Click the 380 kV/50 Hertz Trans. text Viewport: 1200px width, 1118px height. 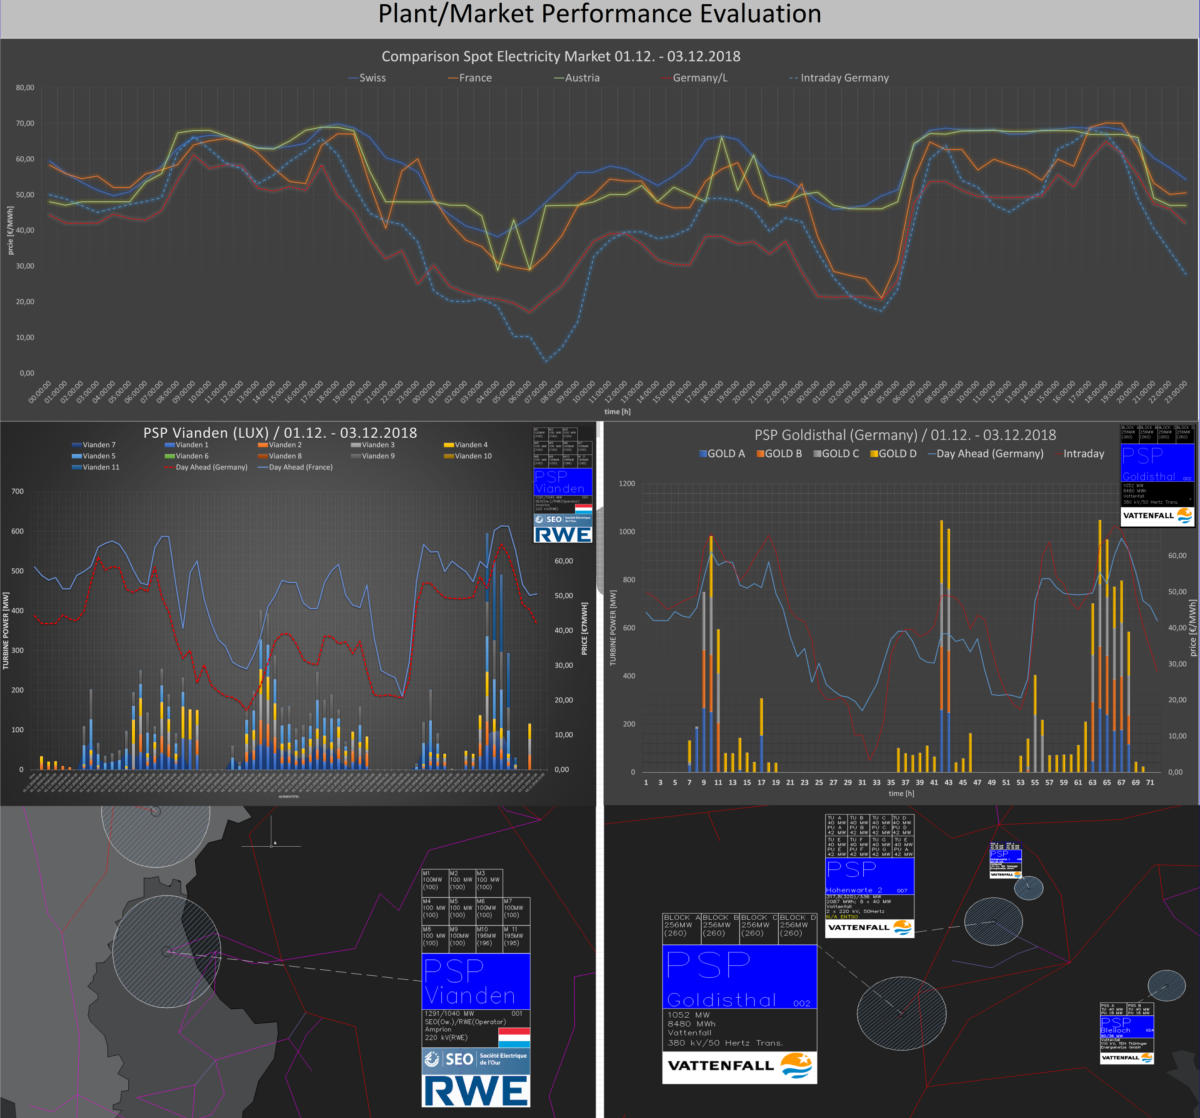(725, 1042)
